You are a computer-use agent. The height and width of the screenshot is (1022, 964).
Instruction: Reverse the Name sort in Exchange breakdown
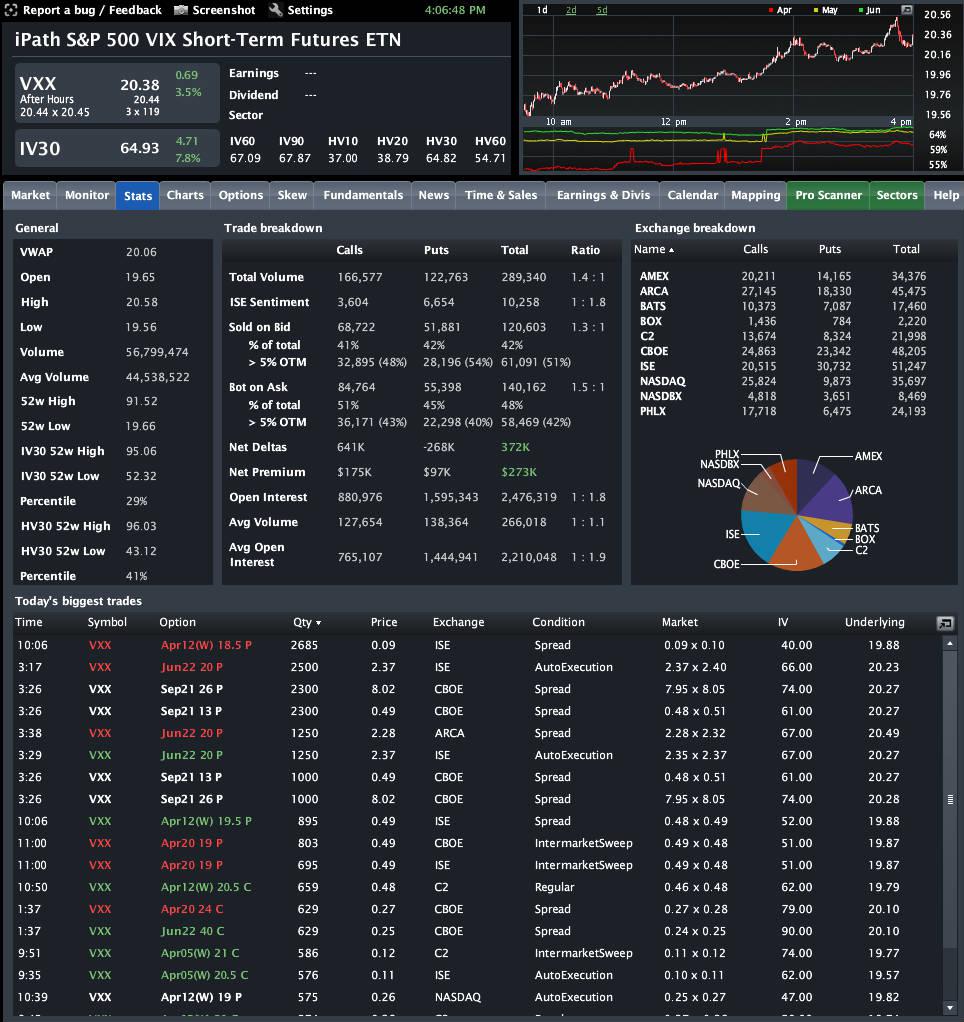pyautogui.click(x=651, y=249)
